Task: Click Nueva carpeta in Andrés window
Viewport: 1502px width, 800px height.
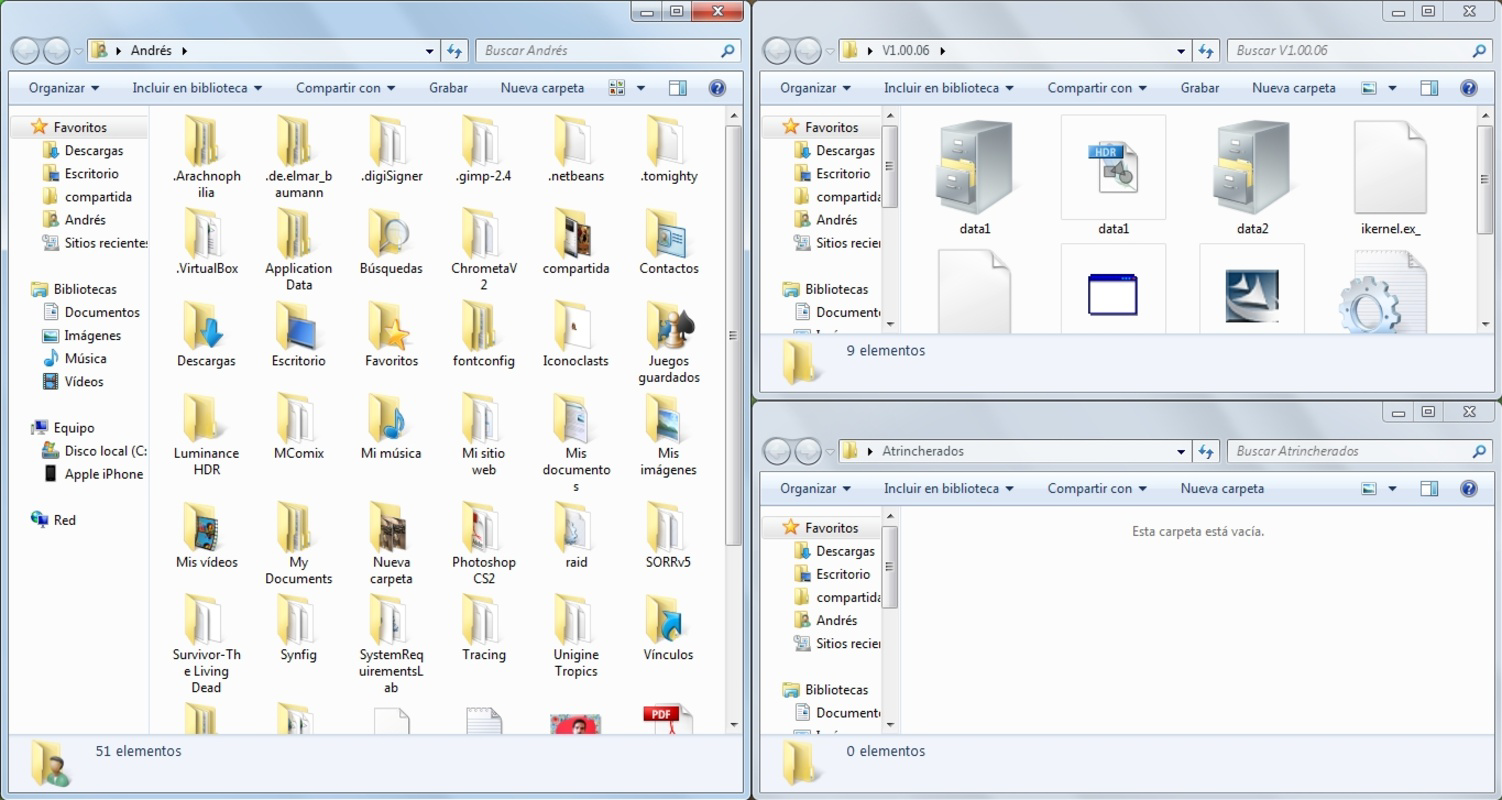Action: [542, 88]
